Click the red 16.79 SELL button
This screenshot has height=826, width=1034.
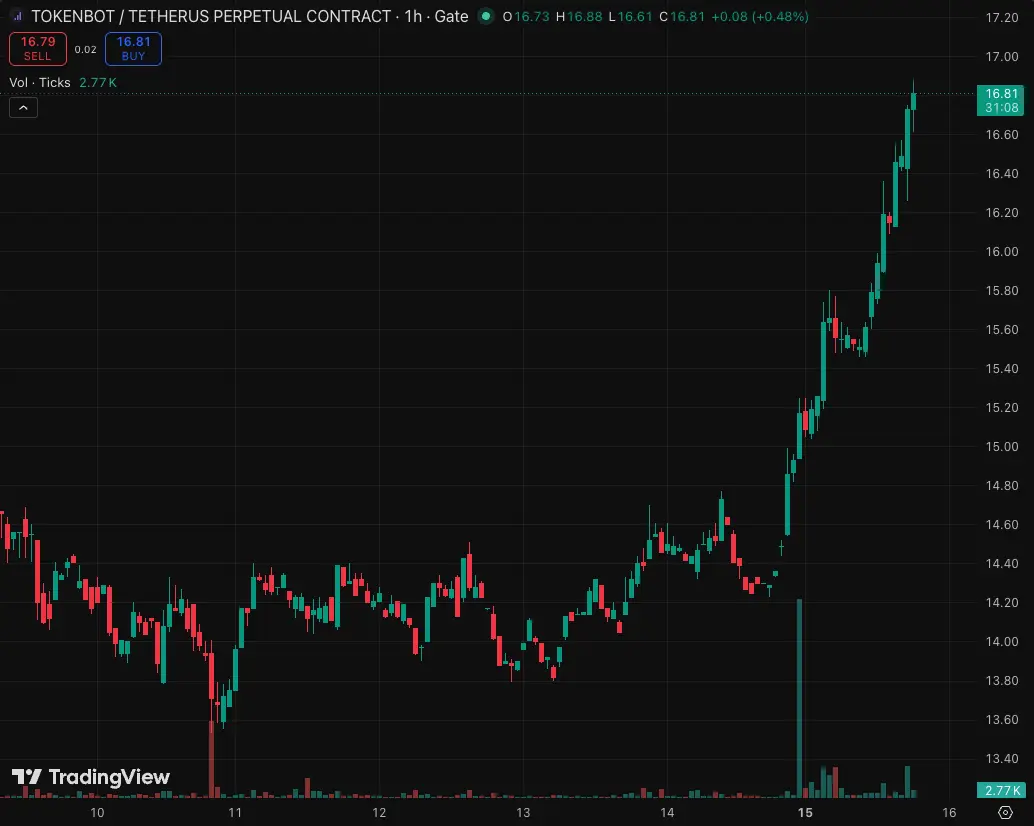pos(38,49)
